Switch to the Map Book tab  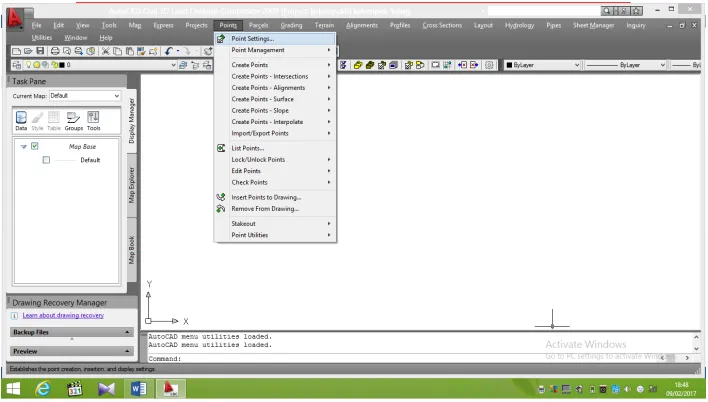[131, 250]
